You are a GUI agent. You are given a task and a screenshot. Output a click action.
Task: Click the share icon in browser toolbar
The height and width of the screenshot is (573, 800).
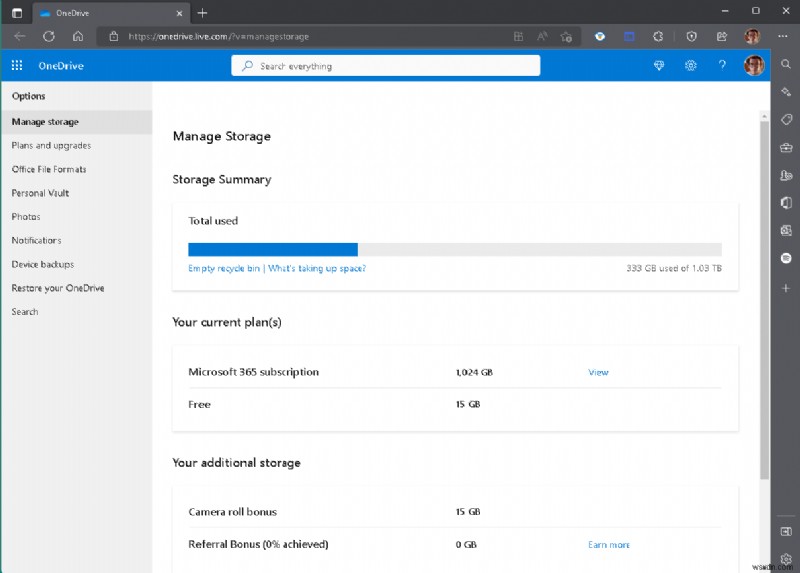[x=721, y=36]
